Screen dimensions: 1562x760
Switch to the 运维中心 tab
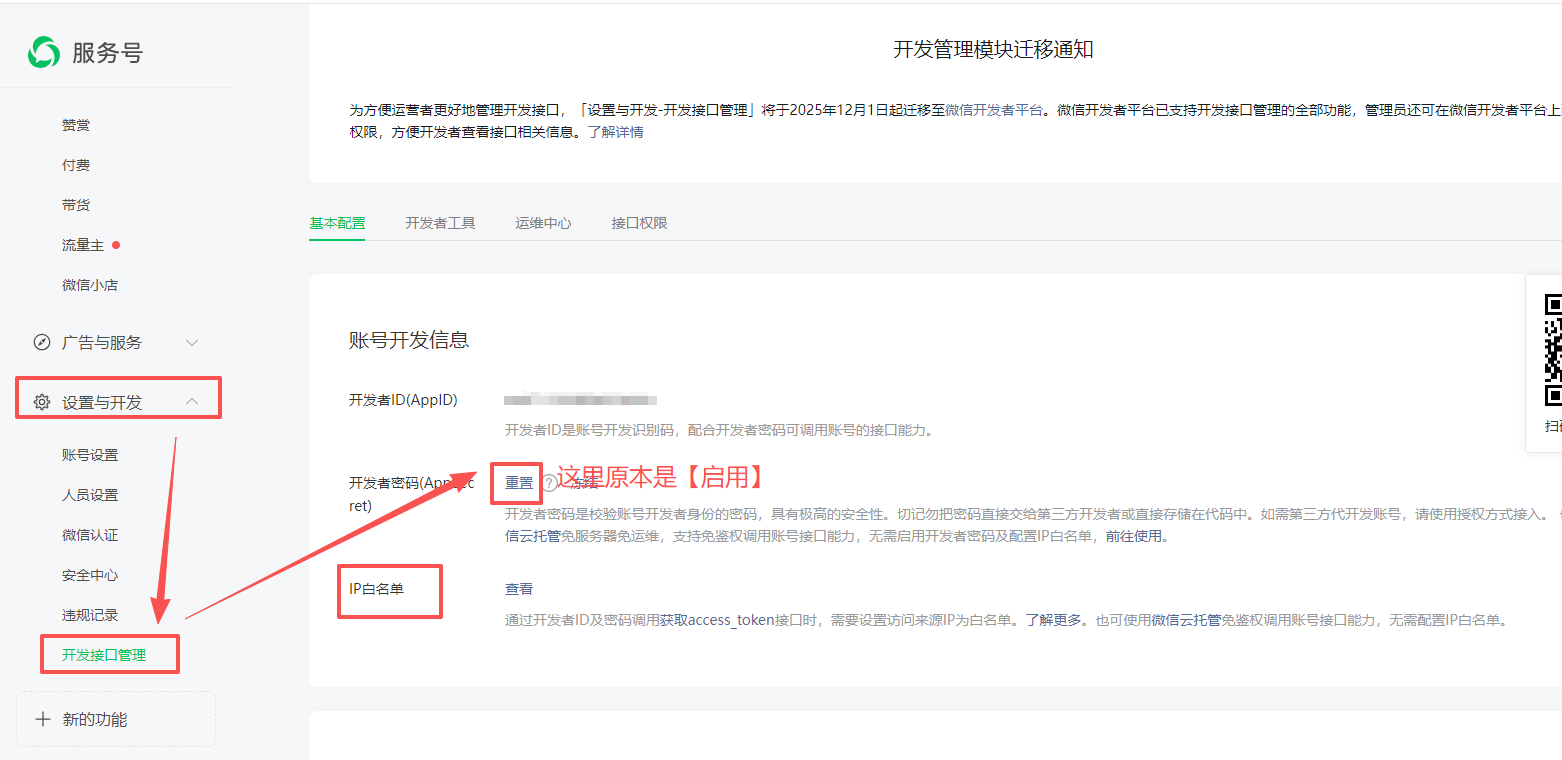coord(543,223)
